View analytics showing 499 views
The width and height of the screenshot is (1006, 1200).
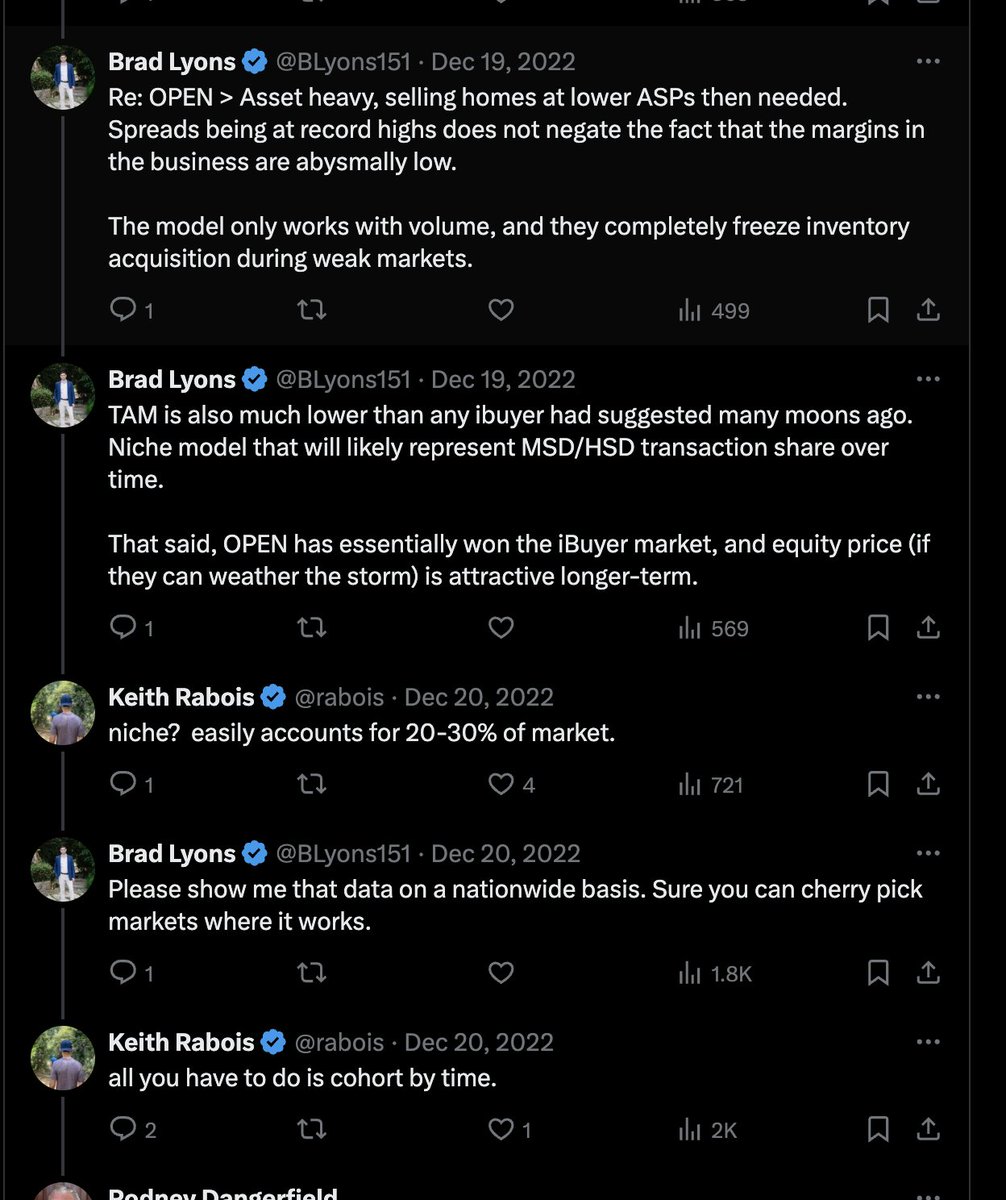point(714,311)
